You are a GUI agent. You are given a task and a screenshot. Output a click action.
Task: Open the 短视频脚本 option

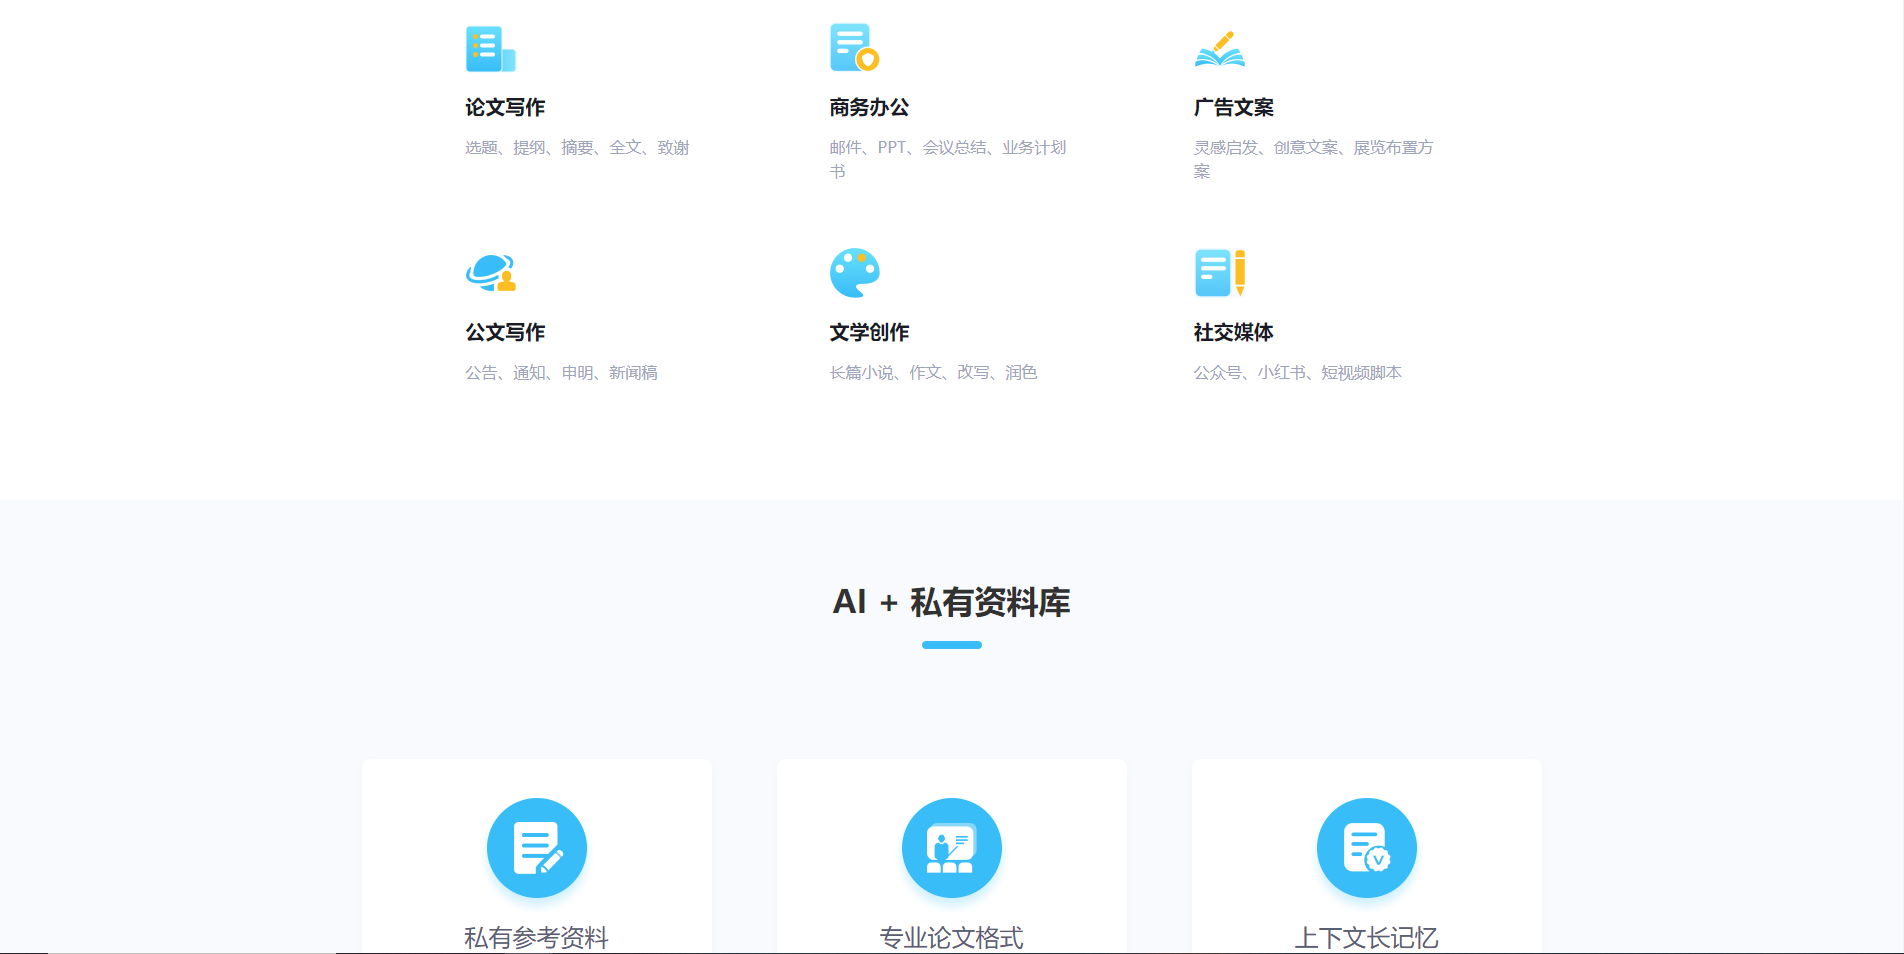(1364, 372)
